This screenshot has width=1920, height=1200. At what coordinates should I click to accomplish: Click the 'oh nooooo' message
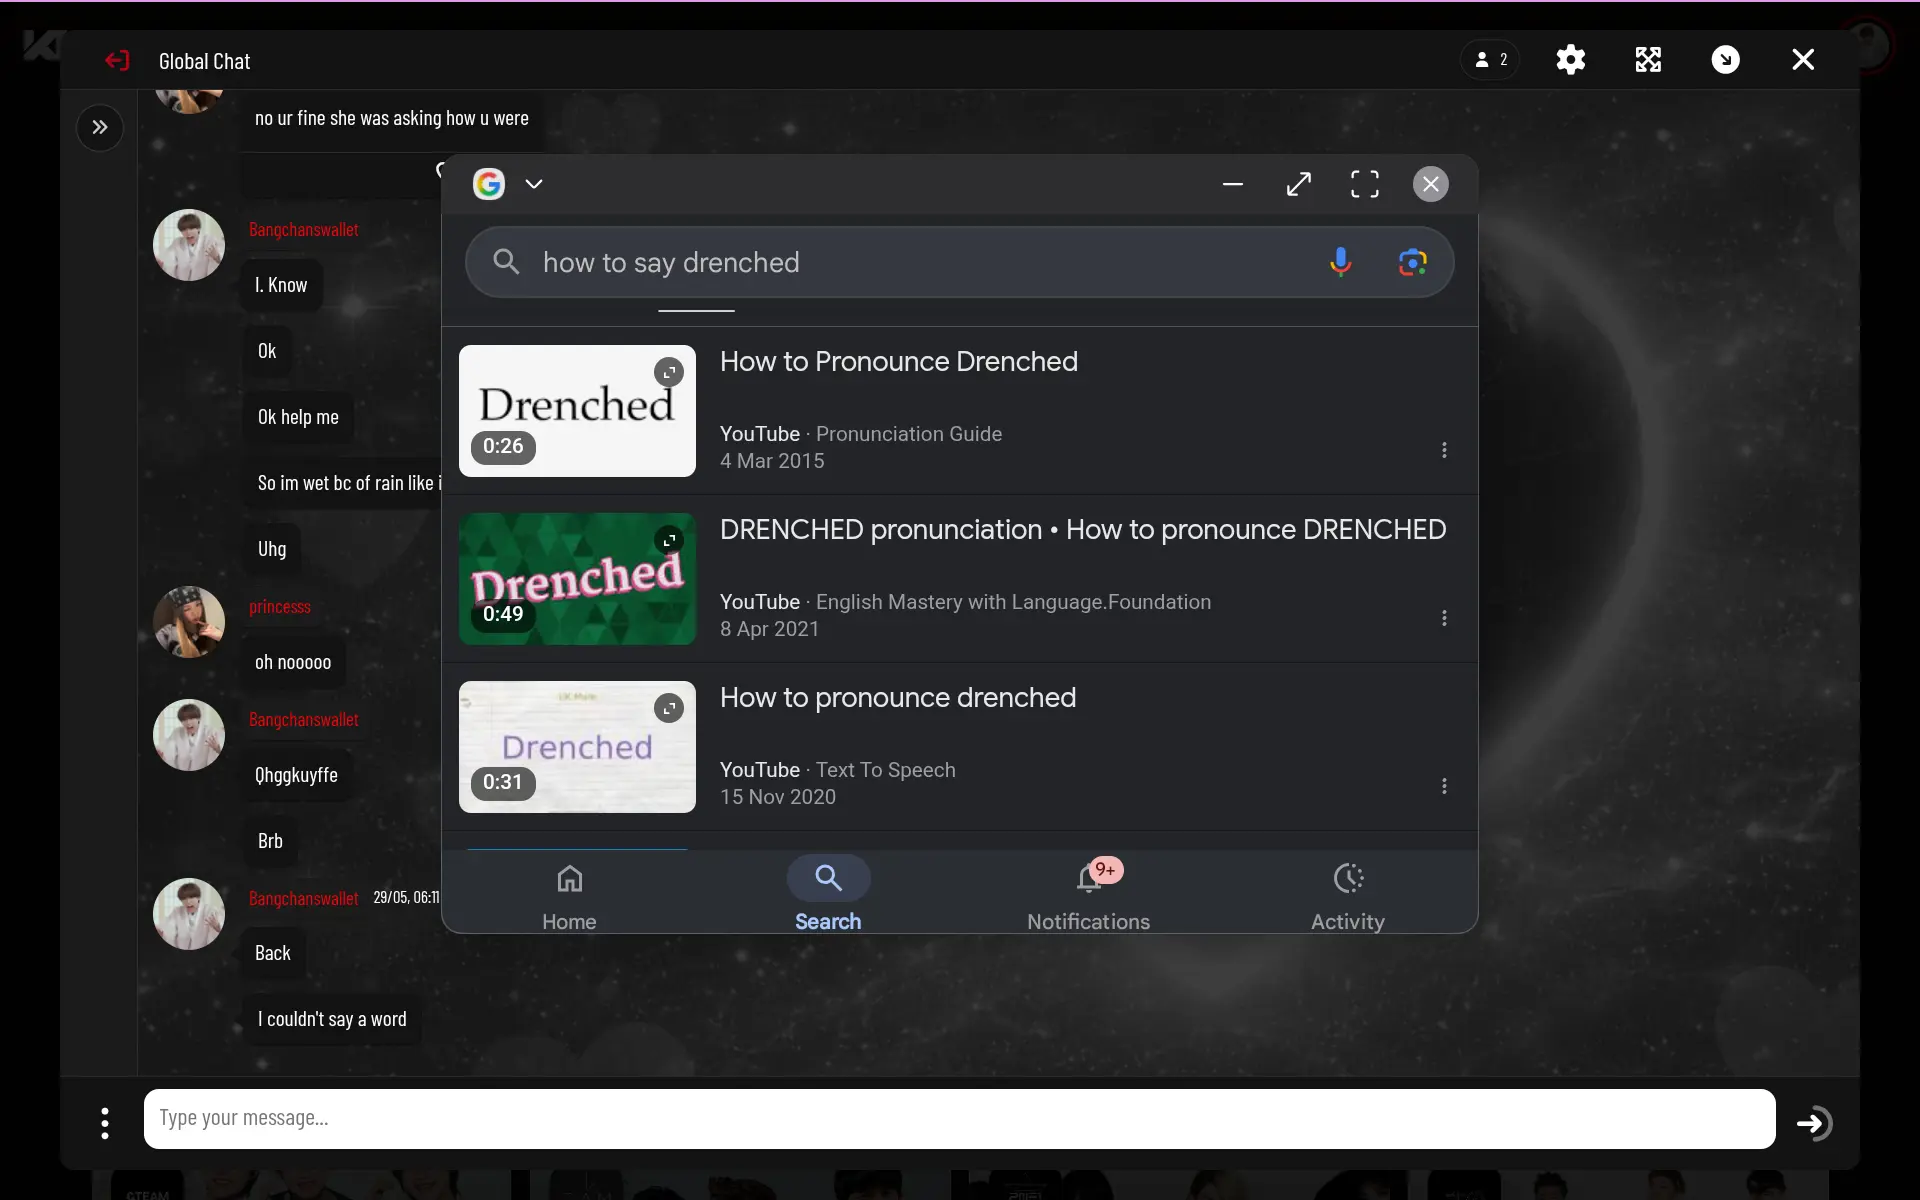click(x=293, y=662)
